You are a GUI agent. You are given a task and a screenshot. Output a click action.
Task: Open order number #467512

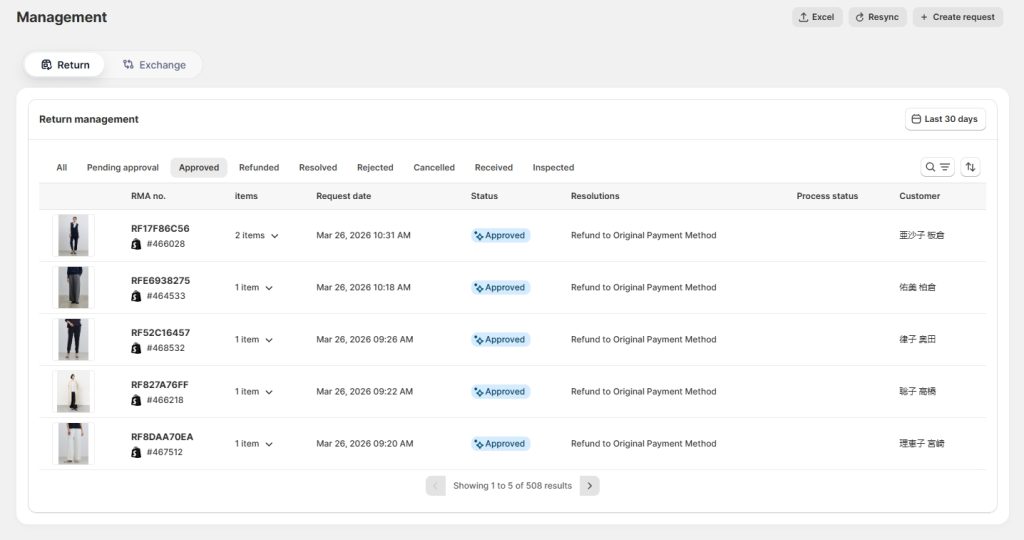[165, 453]
